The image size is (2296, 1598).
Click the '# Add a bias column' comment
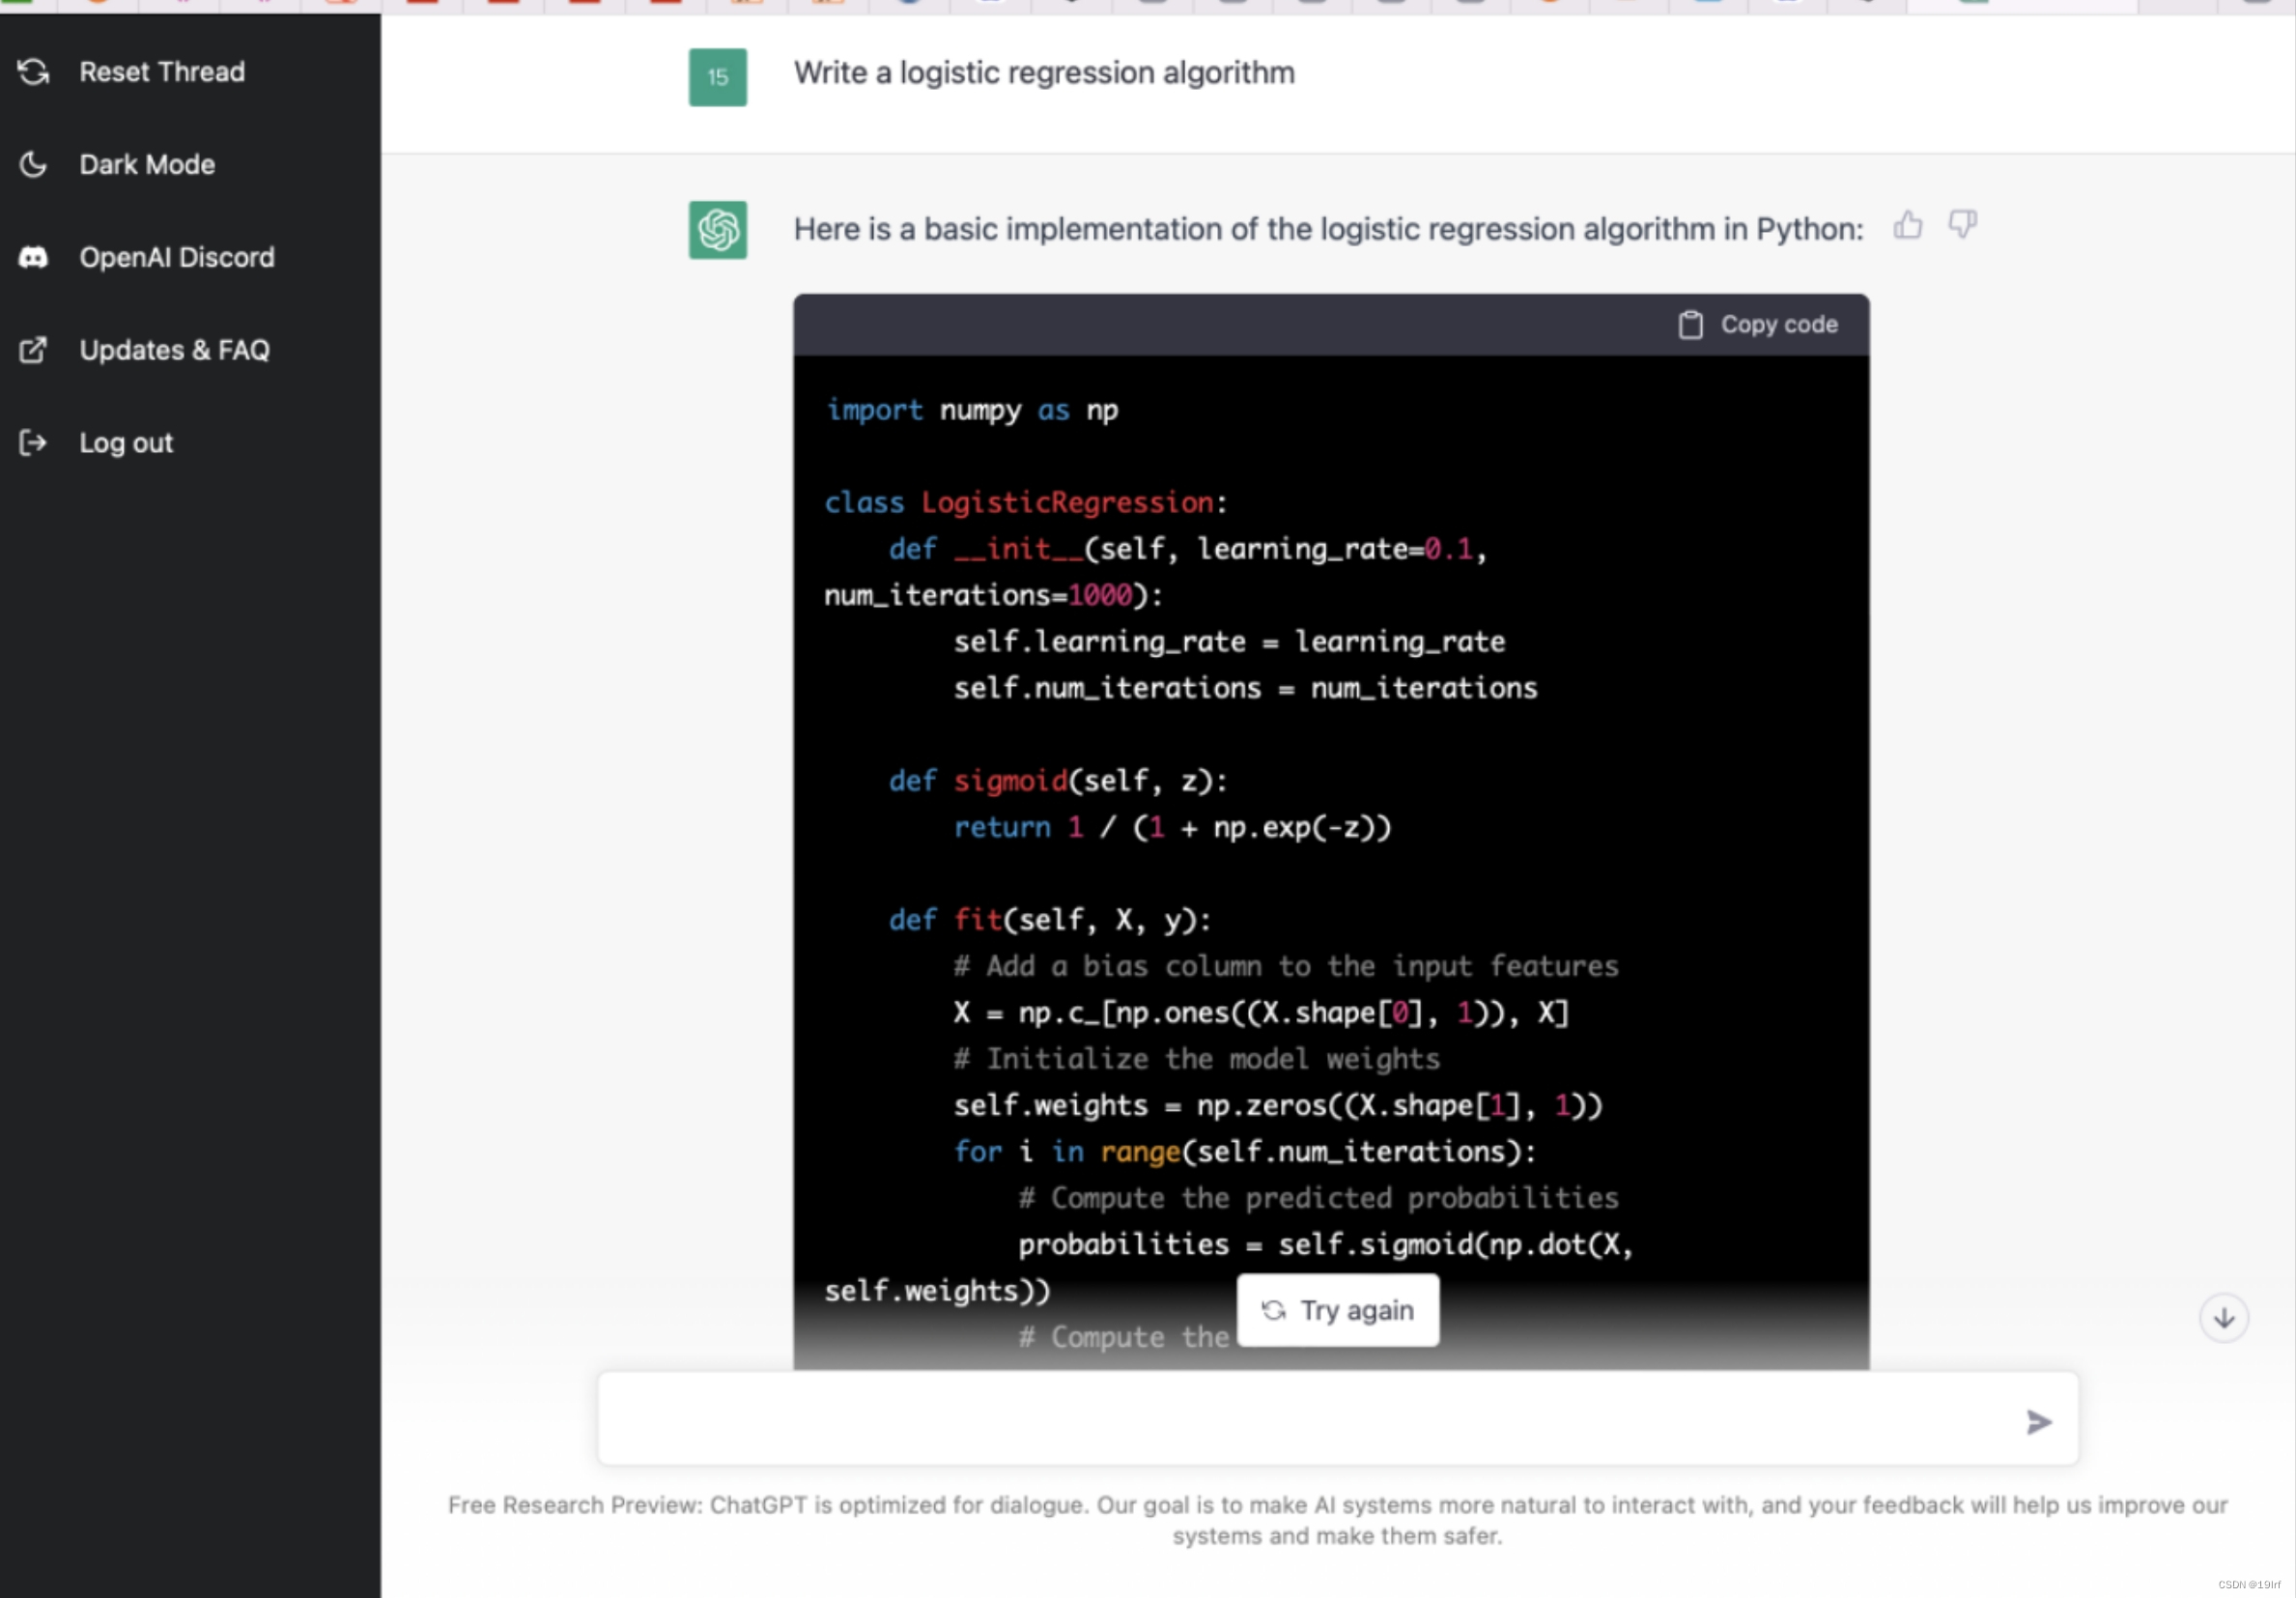click(x=1286, y=967)
